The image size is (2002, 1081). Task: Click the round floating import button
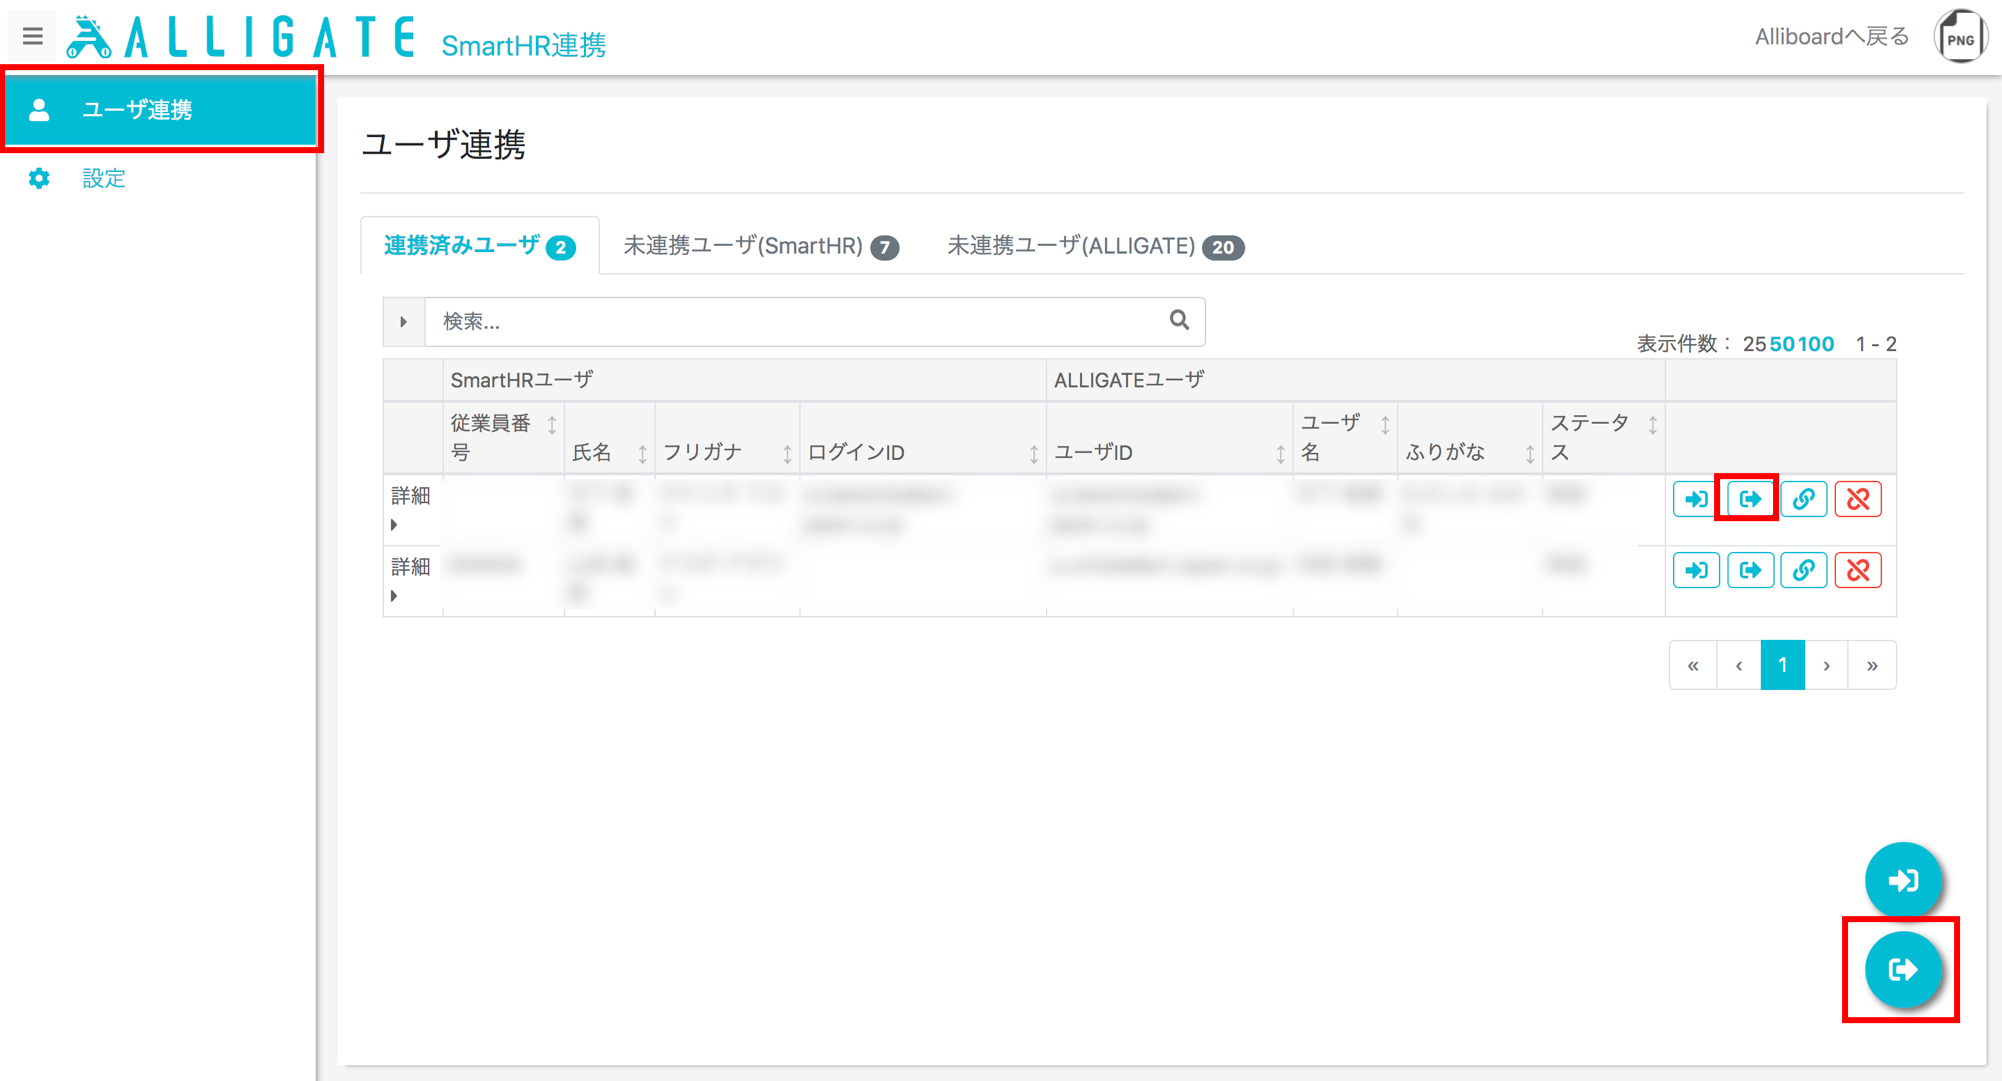pyautogui.click(x=1903, y=880)
